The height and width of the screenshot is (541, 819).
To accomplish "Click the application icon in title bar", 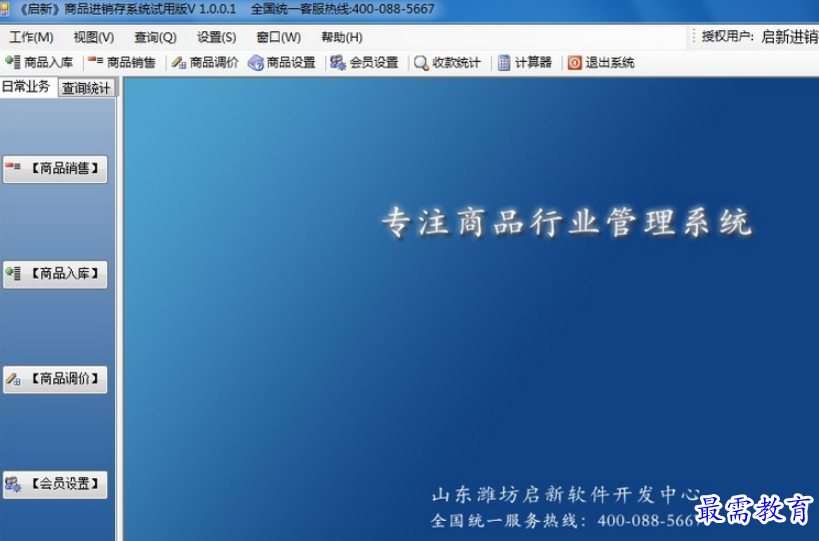I will point(4,9).
